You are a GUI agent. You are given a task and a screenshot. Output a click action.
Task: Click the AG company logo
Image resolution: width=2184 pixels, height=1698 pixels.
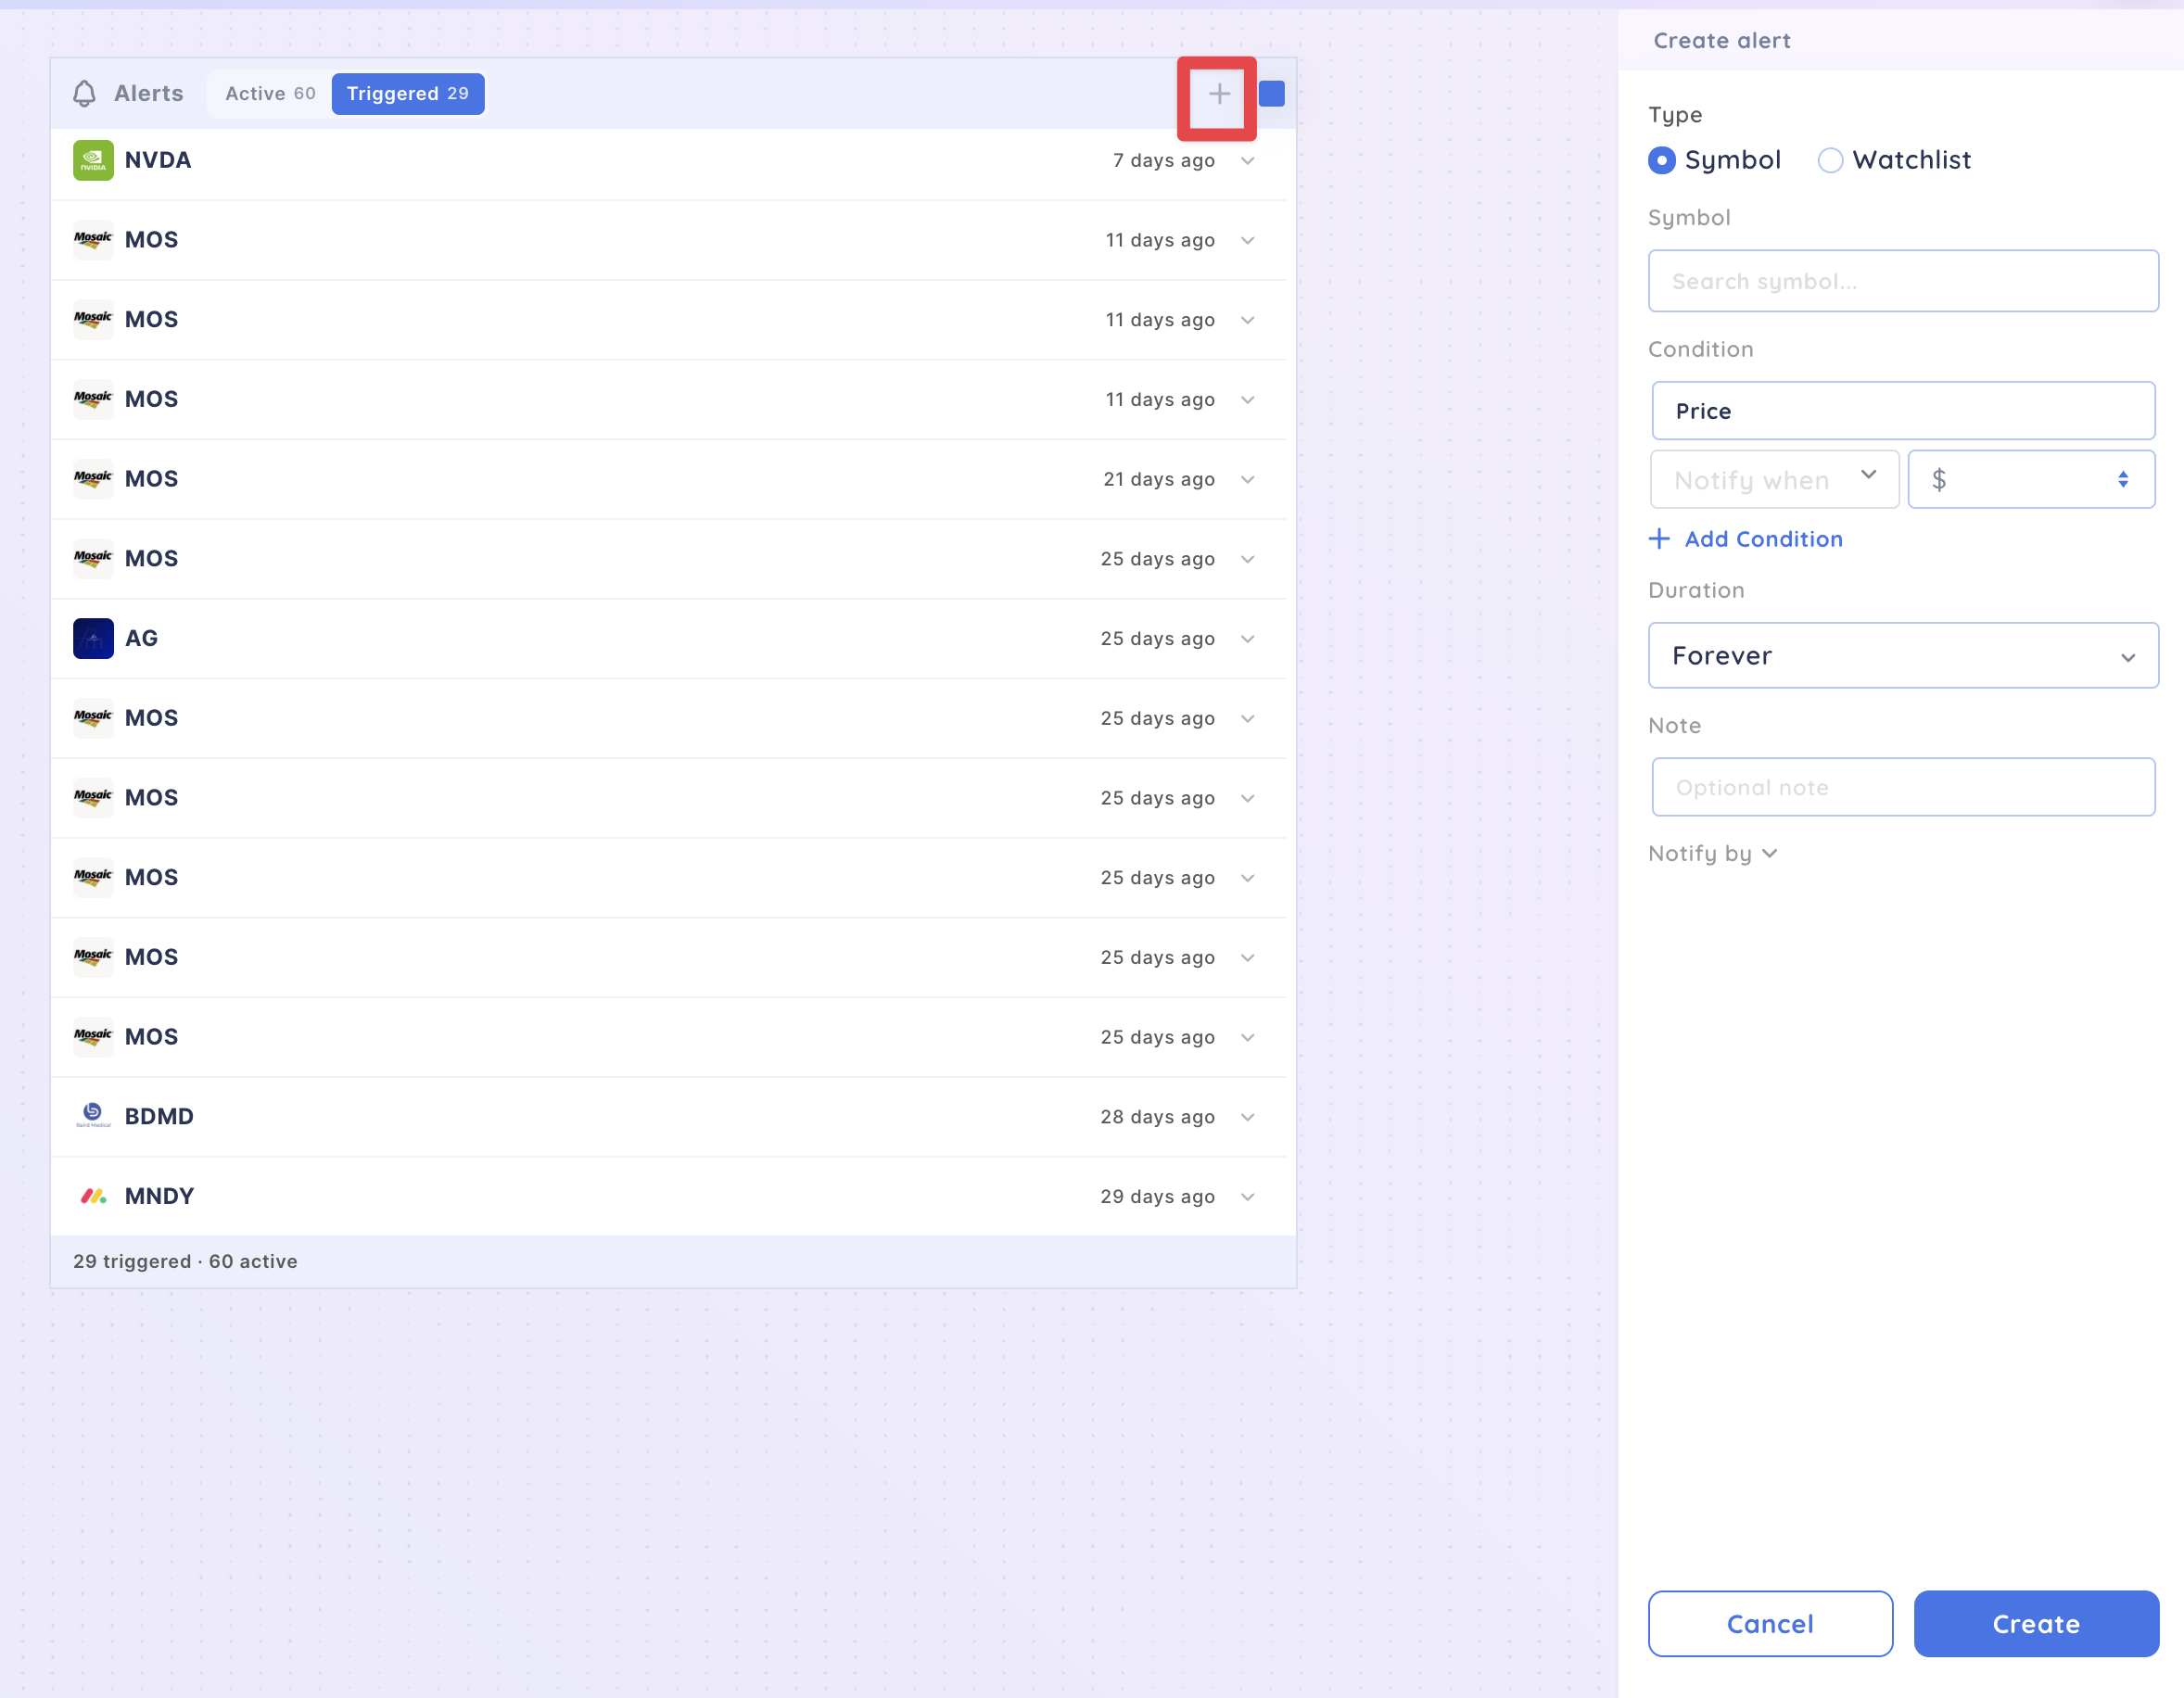pos(93,639)
